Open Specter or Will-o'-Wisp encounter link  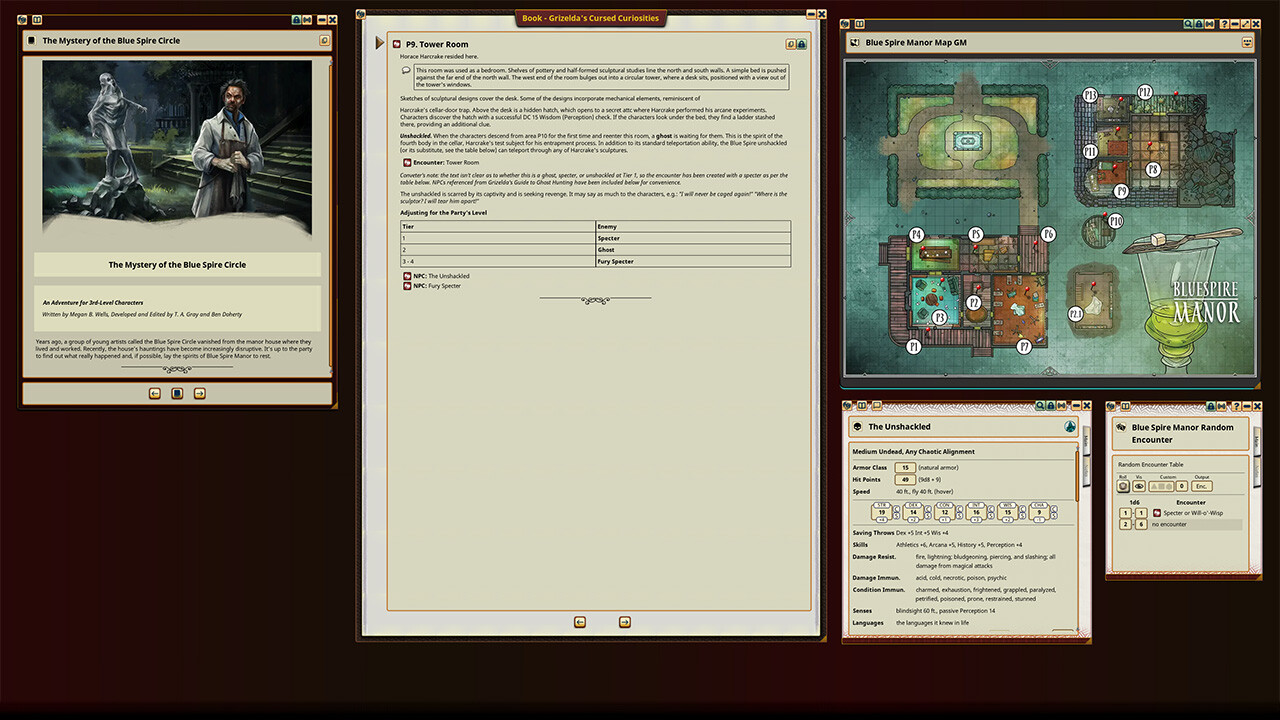click(x=1157, y=512)
